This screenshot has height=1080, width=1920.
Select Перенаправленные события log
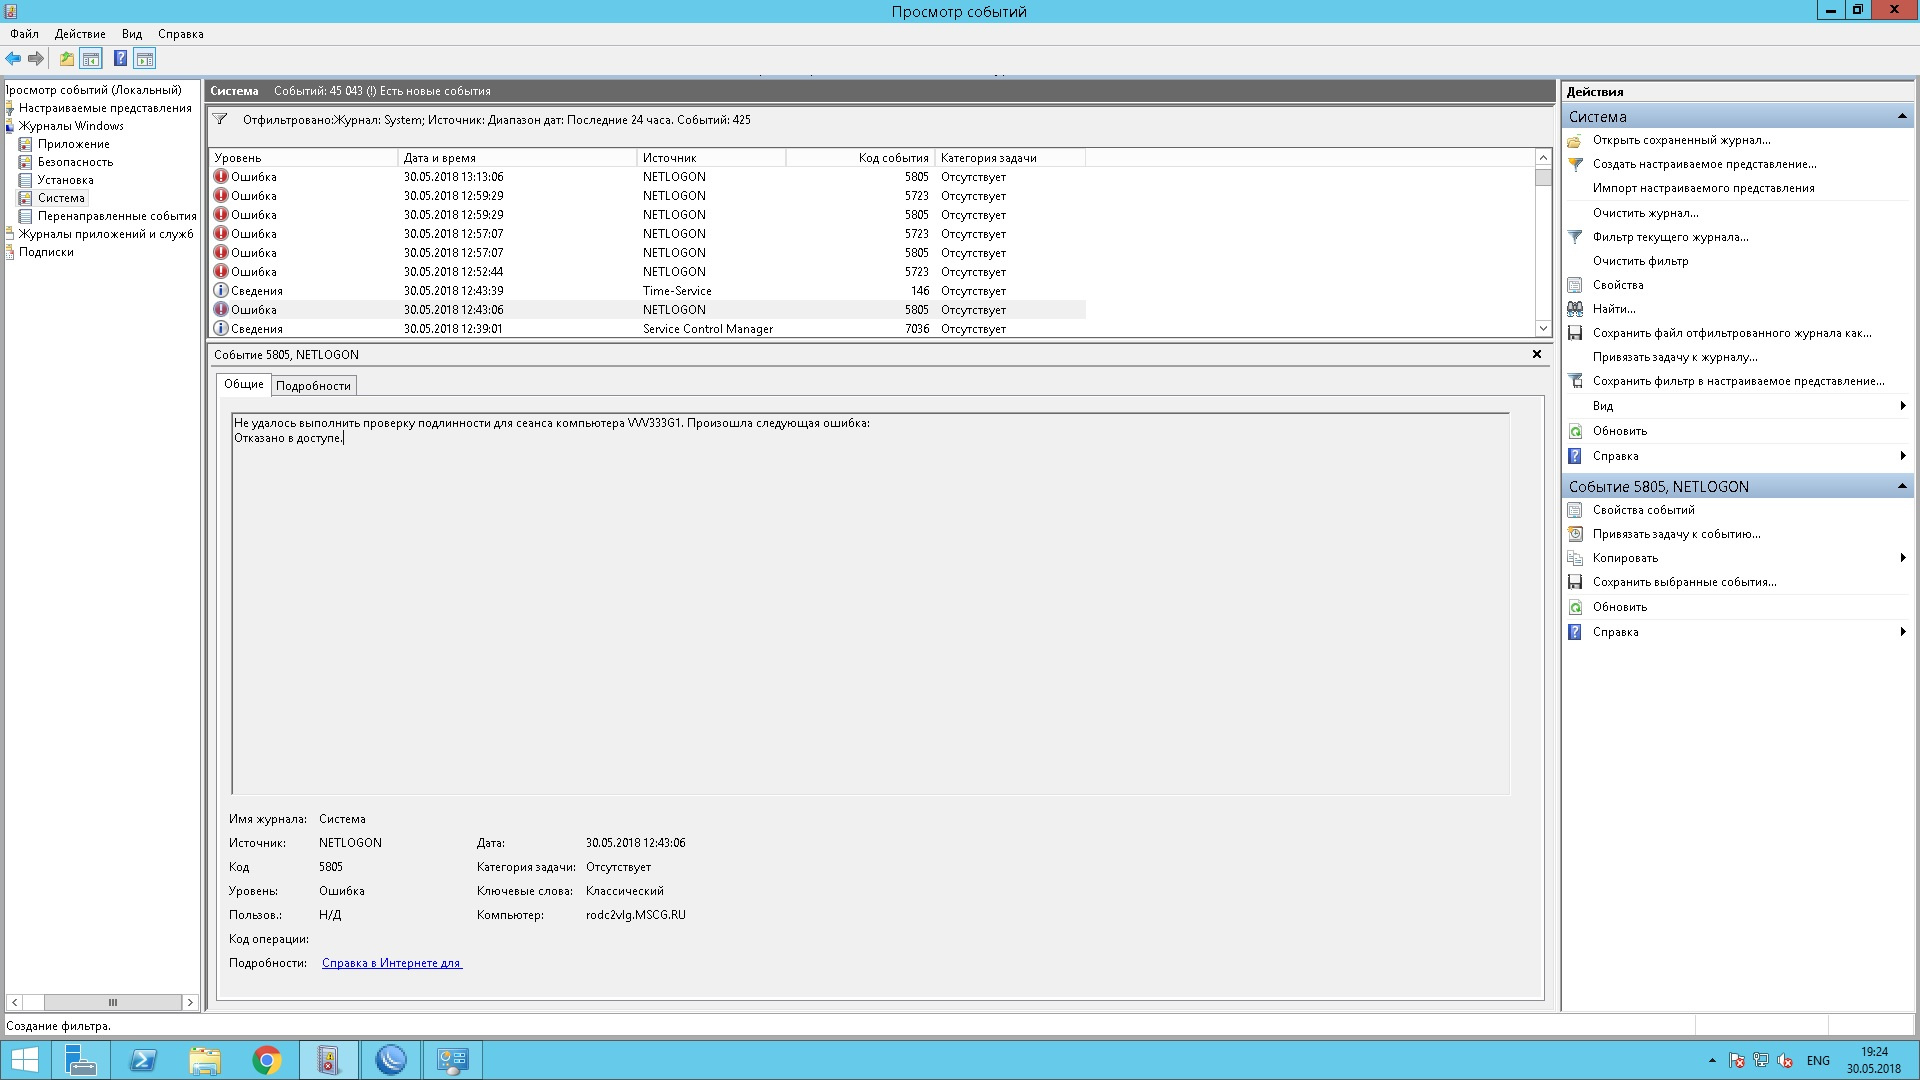point(117,216)
